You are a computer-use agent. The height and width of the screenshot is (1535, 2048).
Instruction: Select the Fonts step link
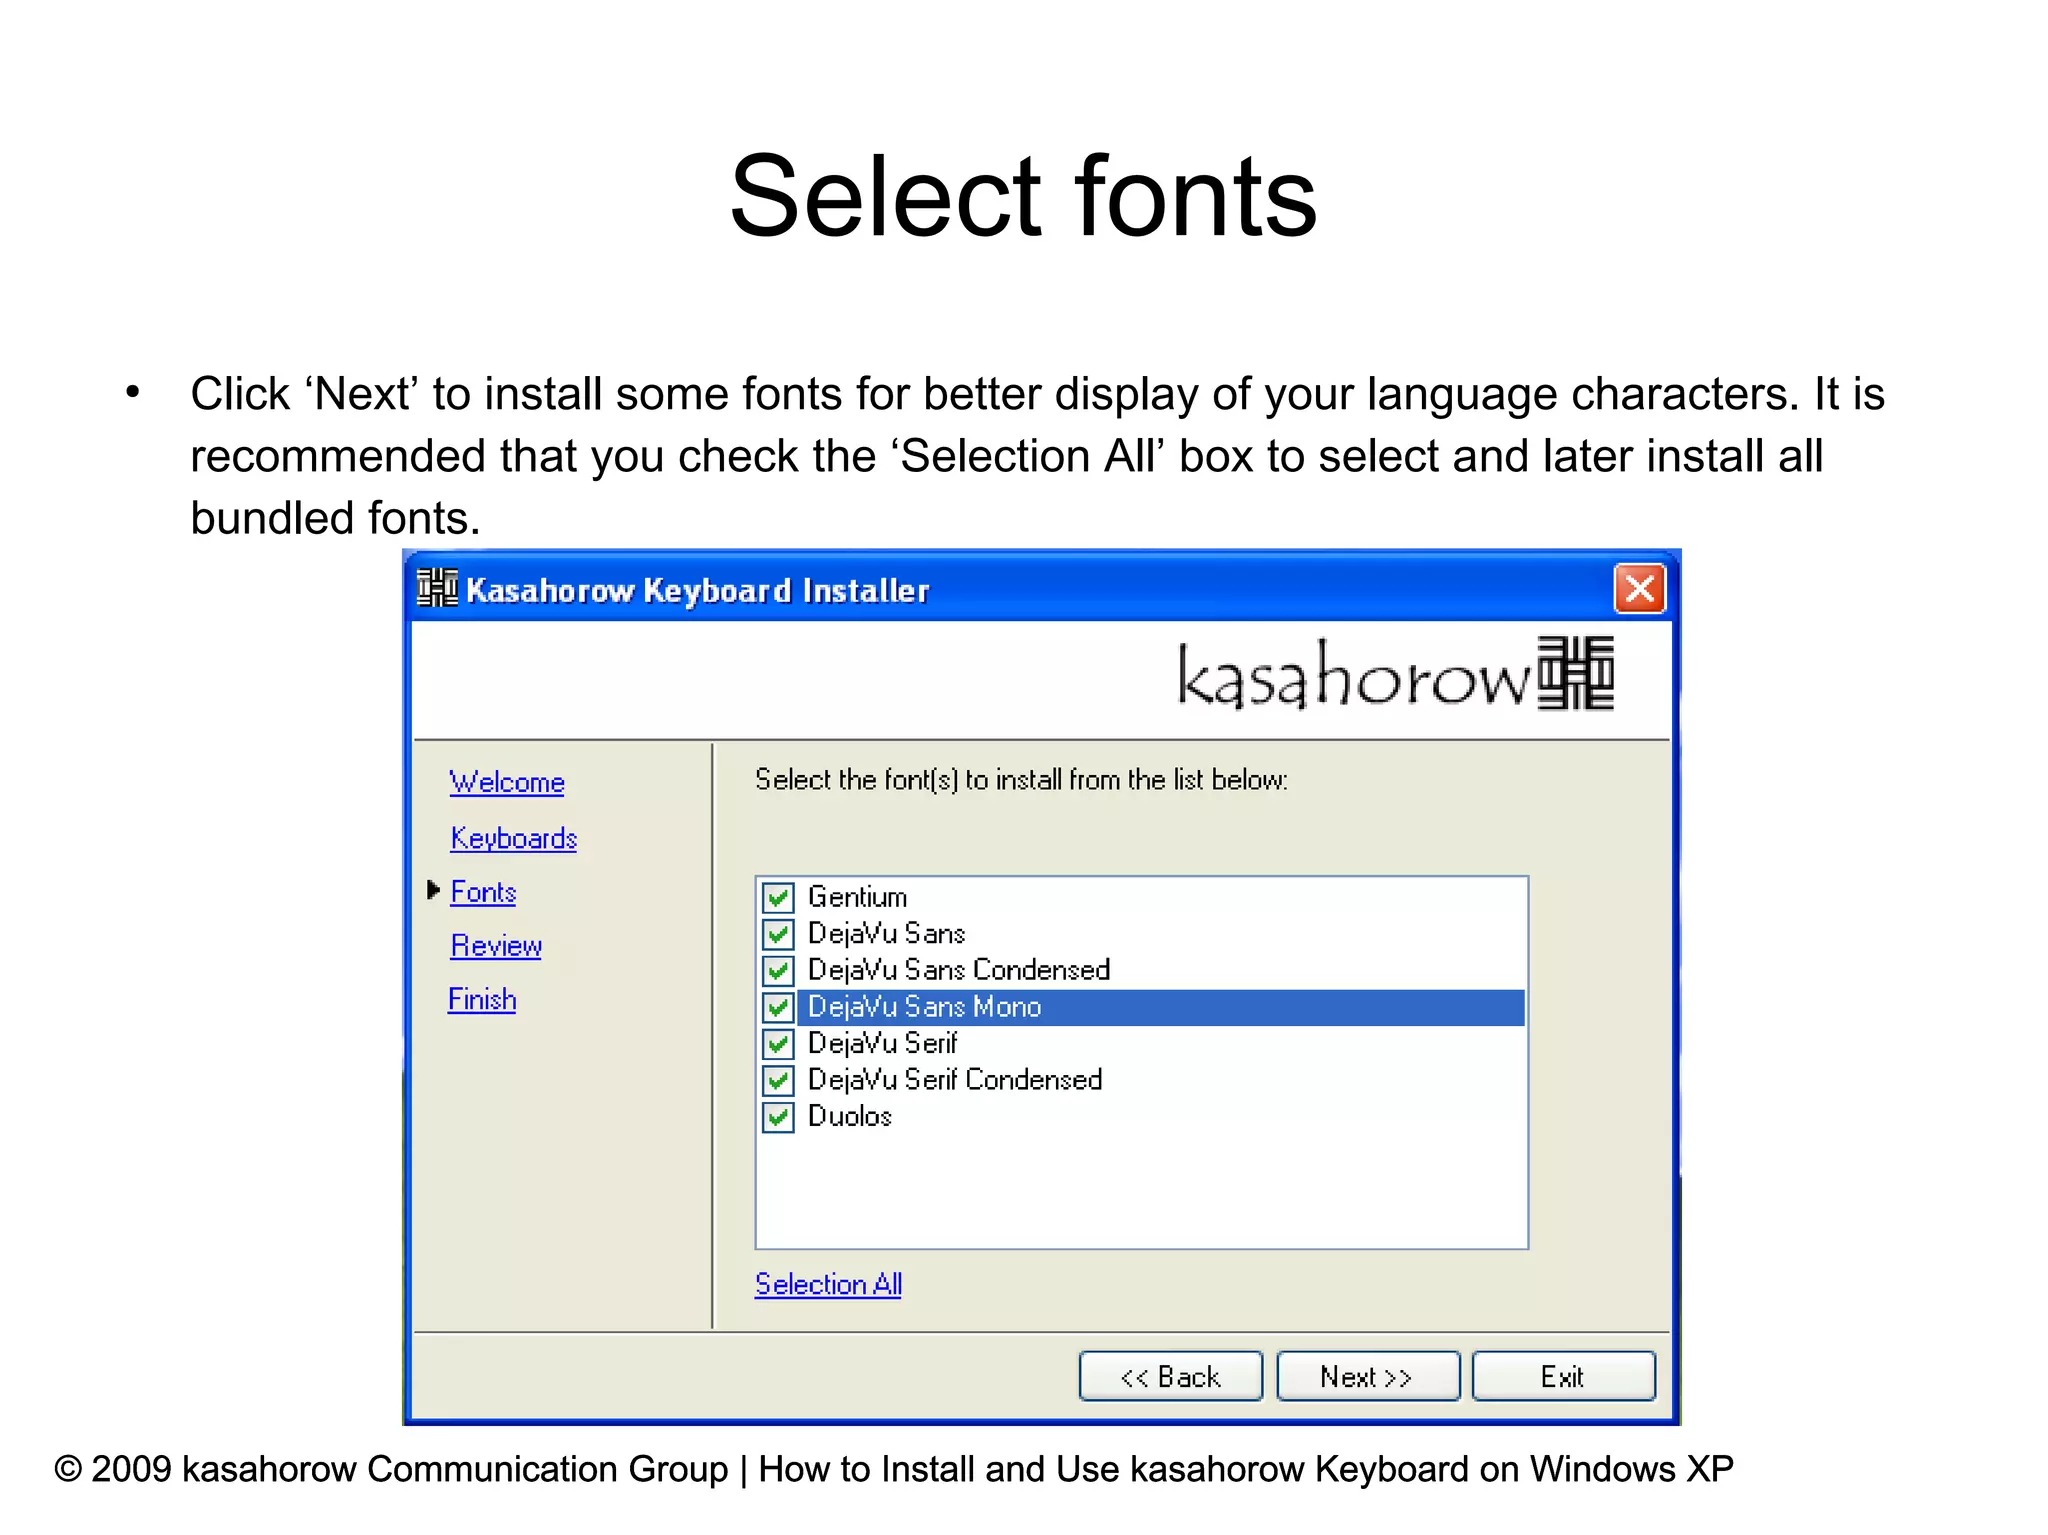pyautogui.click(x=483, y=892)
